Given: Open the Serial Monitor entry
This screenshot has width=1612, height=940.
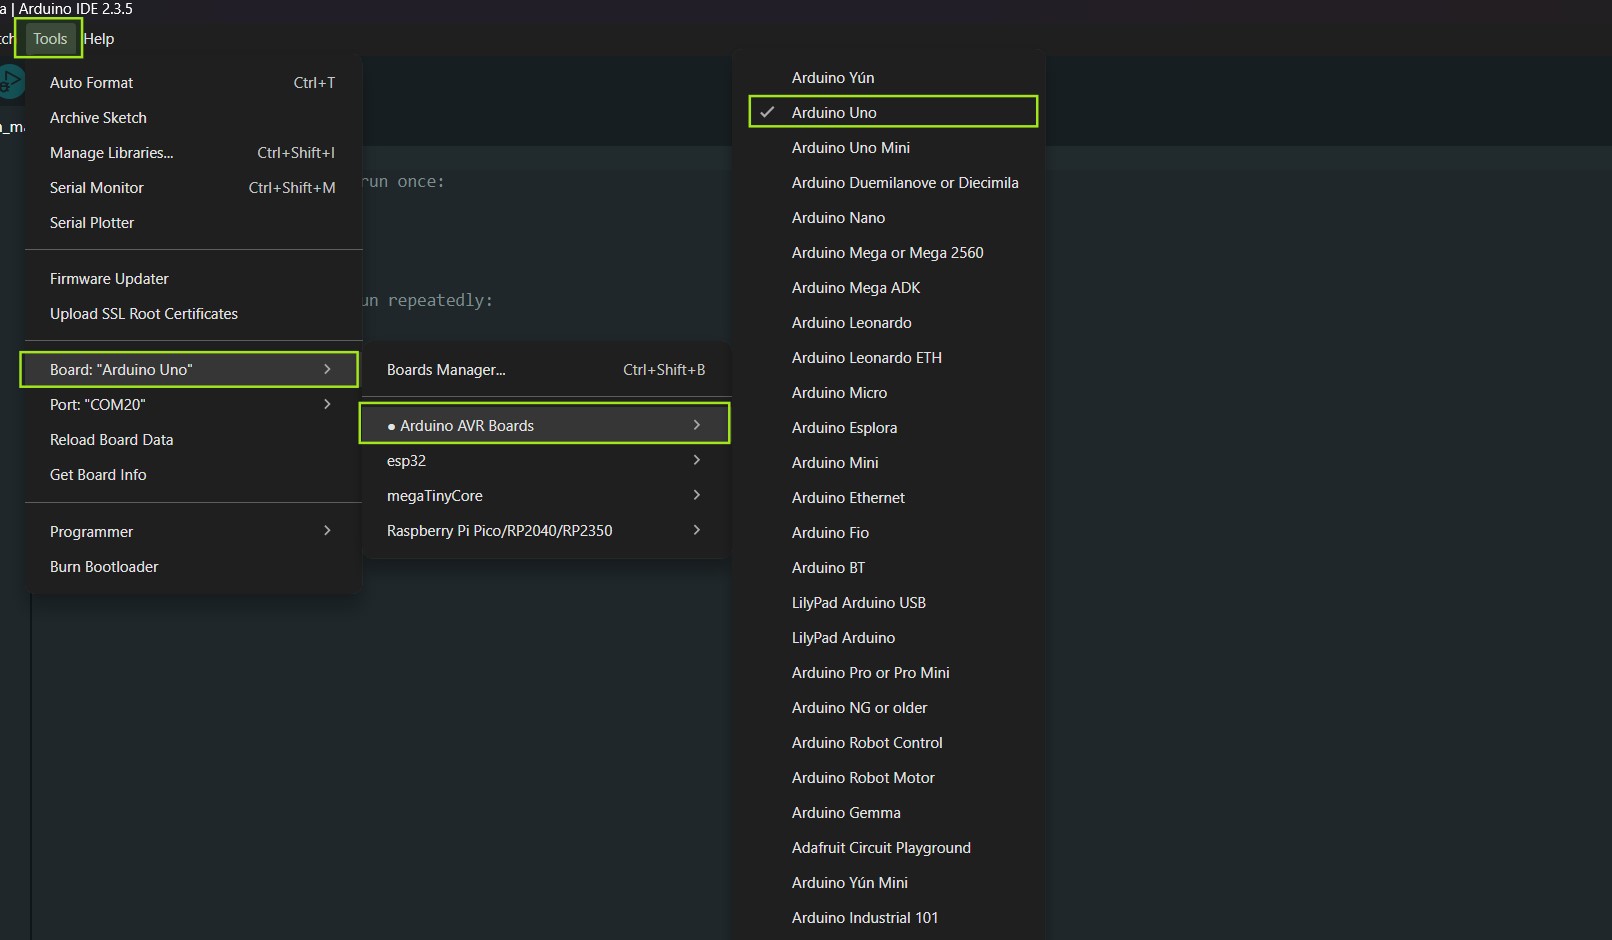Looking at the screenshot, I should pos(192,188).
